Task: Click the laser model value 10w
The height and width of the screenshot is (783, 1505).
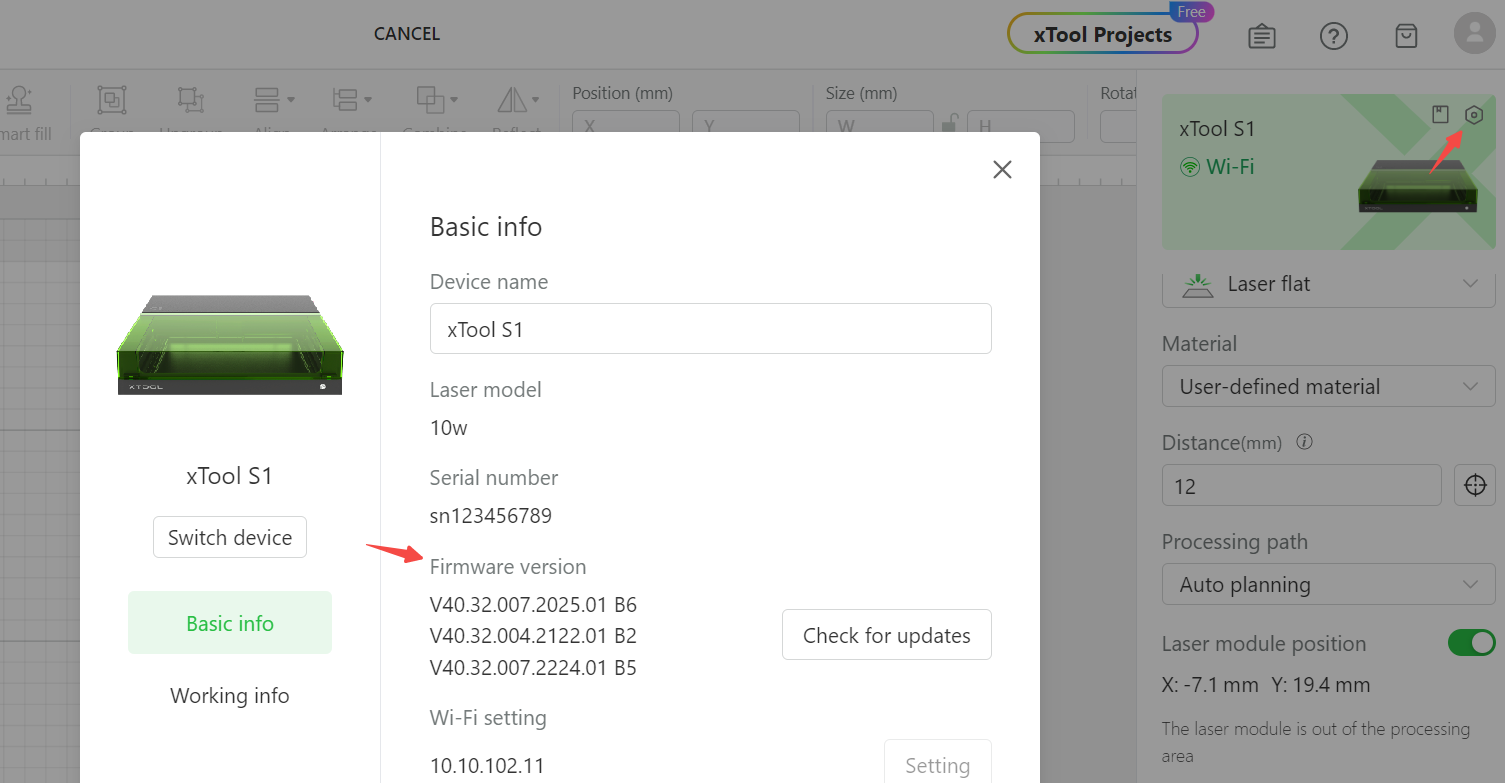Action: 449,428
